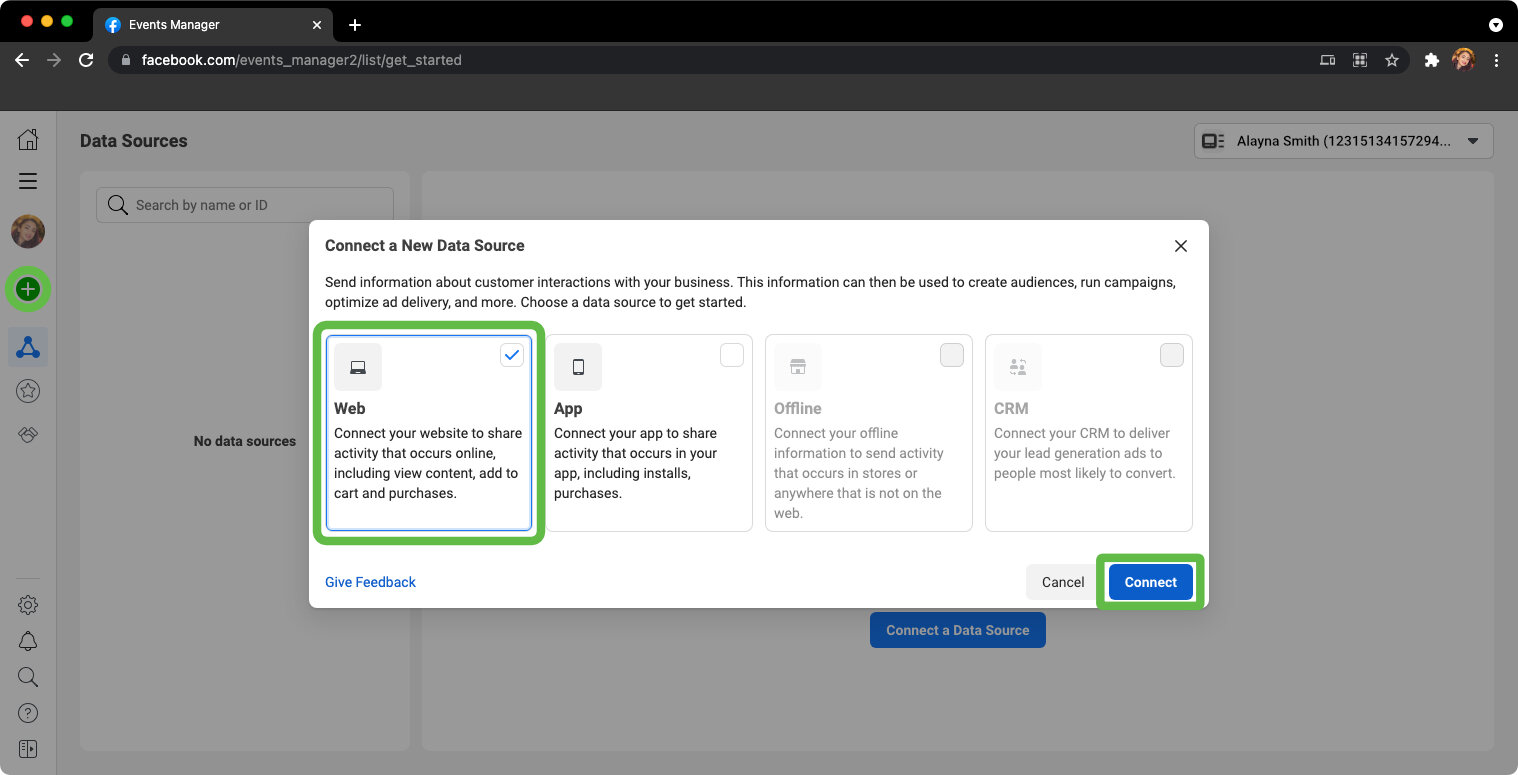1518x775 pixels.
Task: Check the Offline data source checkbox
Action: [x=952, y=355]
